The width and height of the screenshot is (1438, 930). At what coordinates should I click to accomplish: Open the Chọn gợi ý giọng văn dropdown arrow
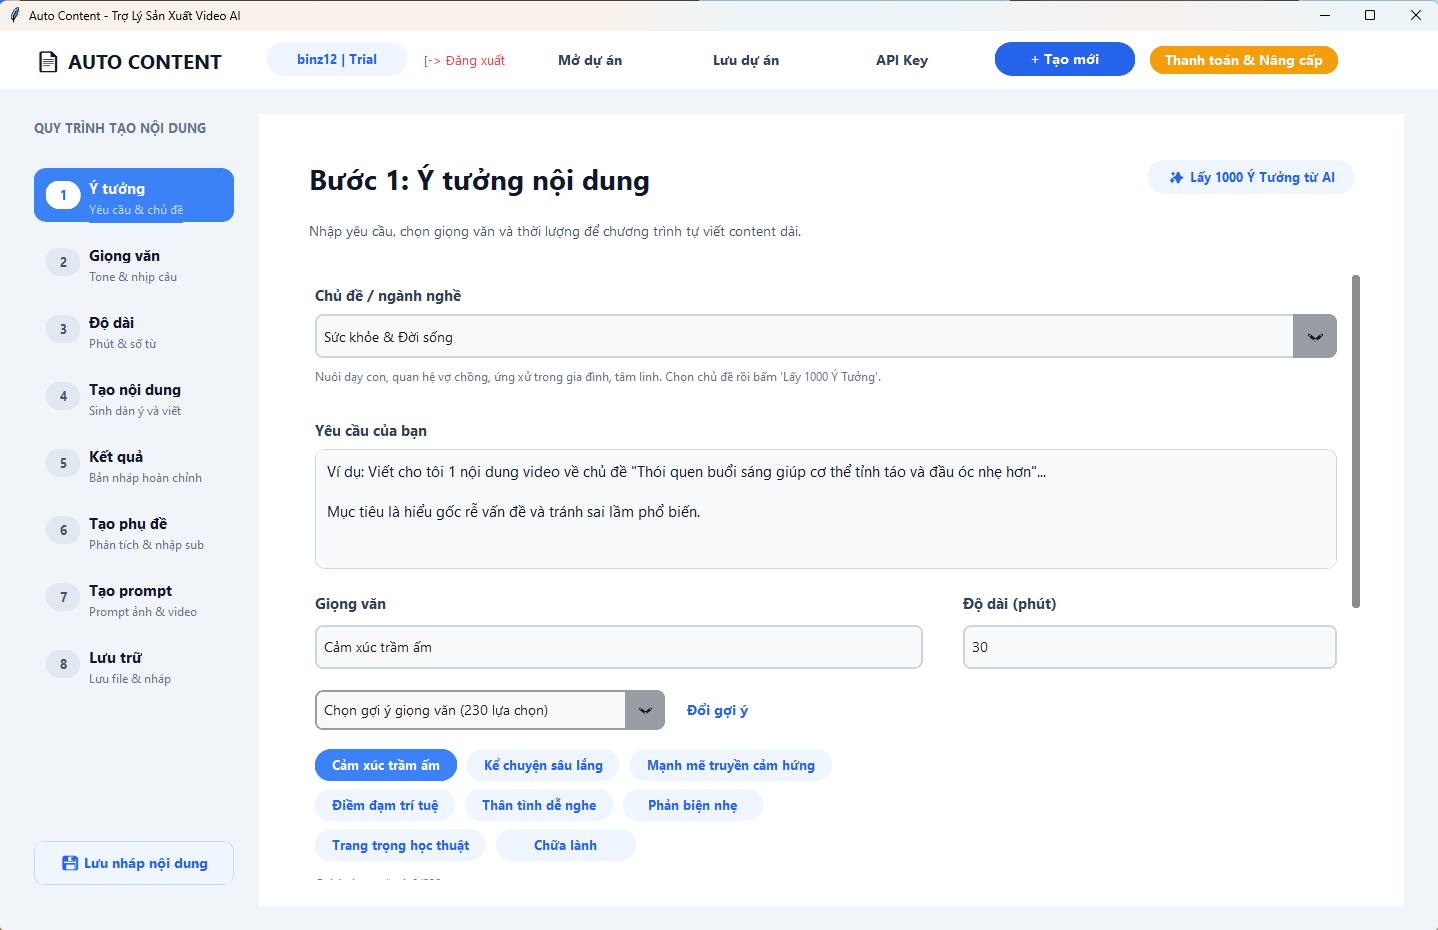(645, 710)
